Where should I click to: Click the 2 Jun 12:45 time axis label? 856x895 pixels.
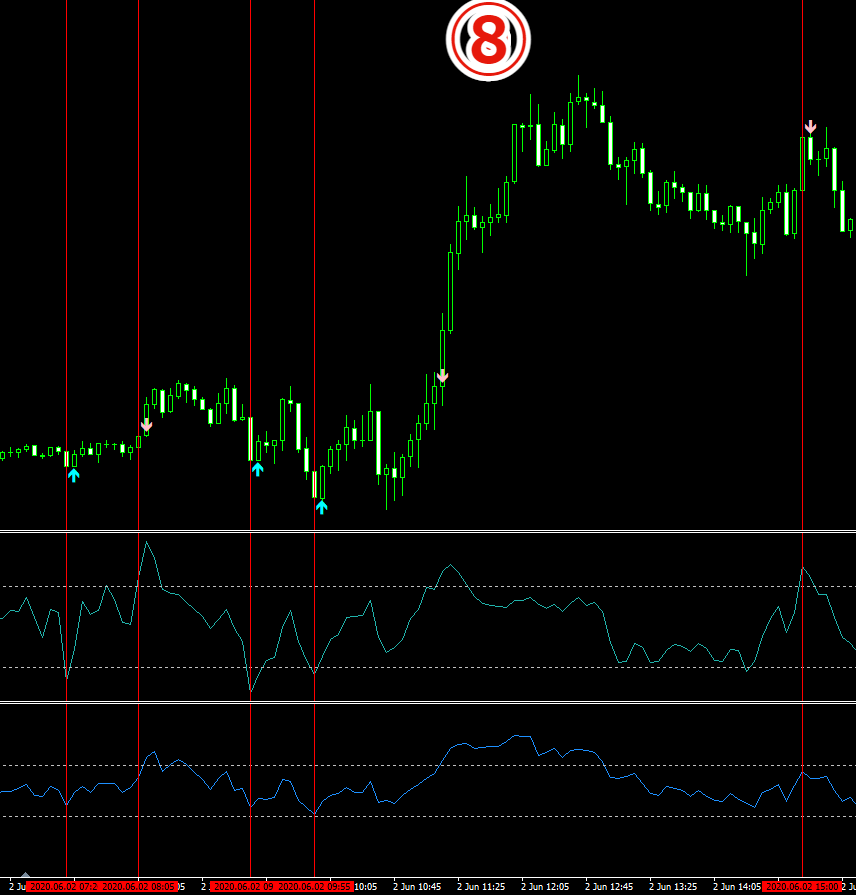coord(609,886)
